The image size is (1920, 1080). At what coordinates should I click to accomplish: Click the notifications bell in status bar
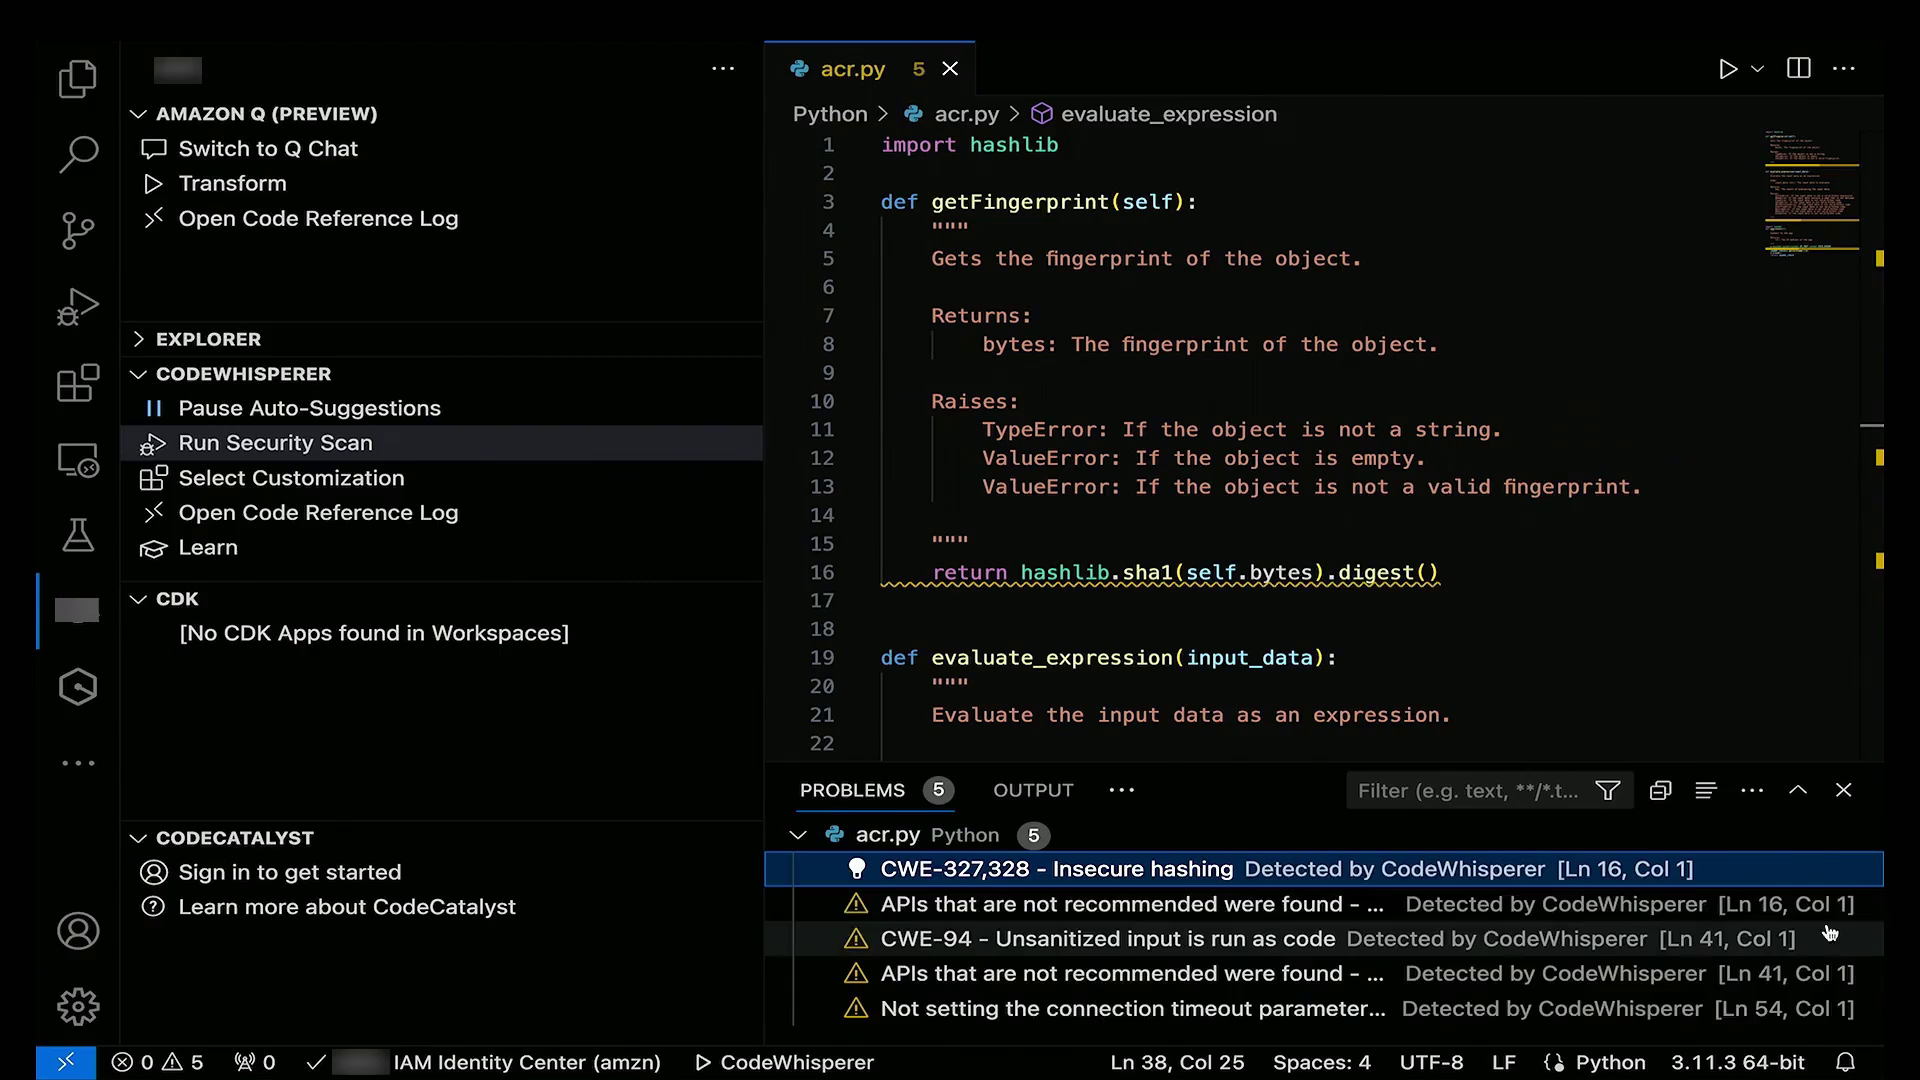[1846, 1062]
